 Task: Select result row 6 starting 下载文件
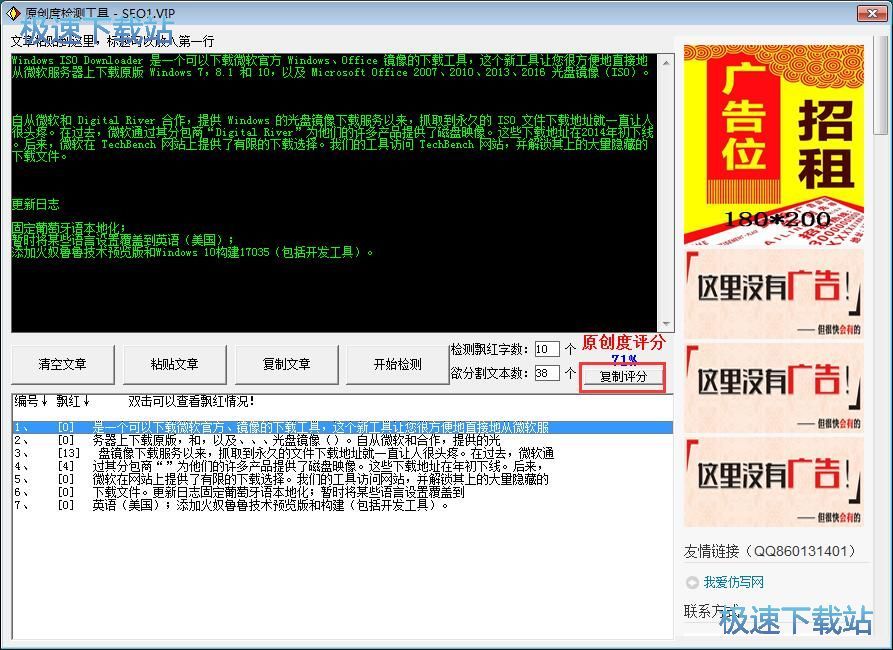click(x=342, y=492)
